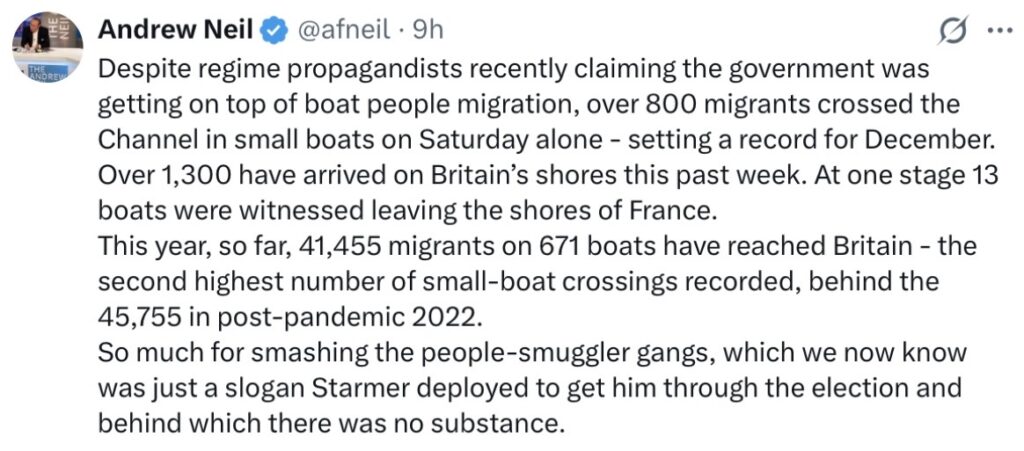Viewport: 1024px width, 451px height.
Task: Open the three-dot more options menu
Action: [997, 31]
